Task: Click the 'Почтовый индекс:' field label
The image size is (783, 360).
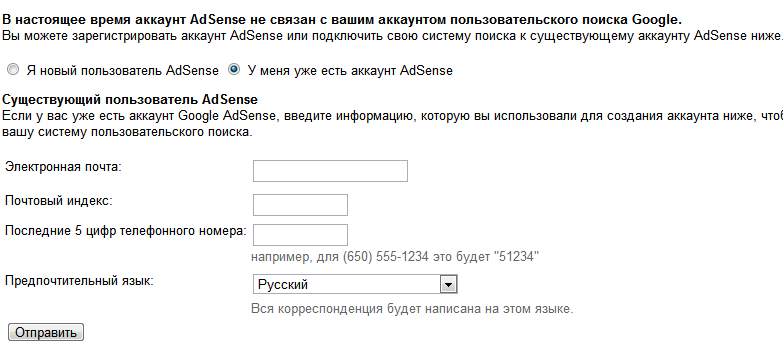Action: 59,201
